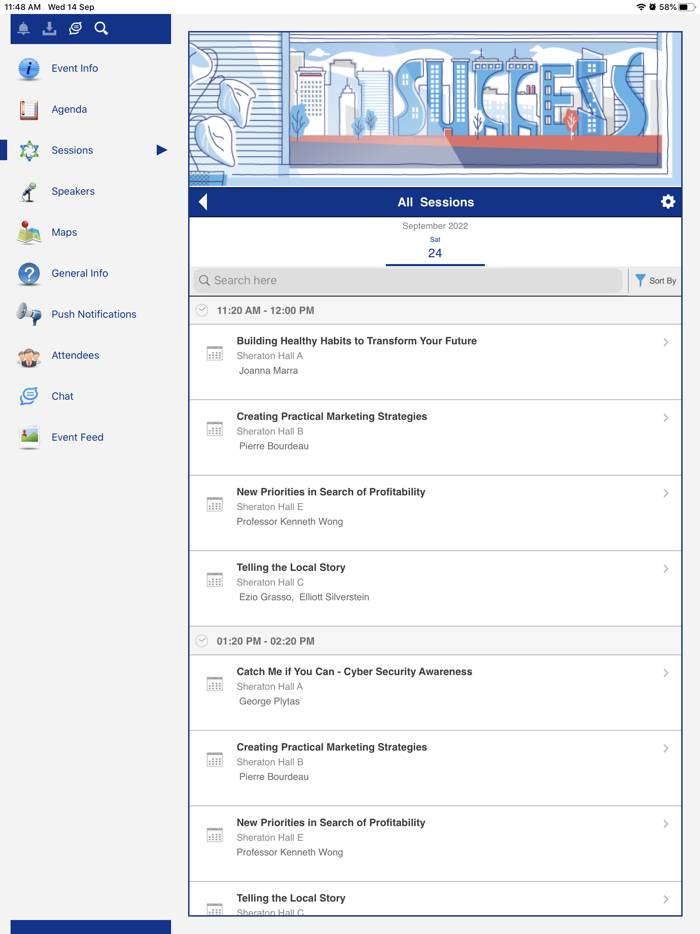Open the Push Notifications megaphone icon

tap(29, 314)
